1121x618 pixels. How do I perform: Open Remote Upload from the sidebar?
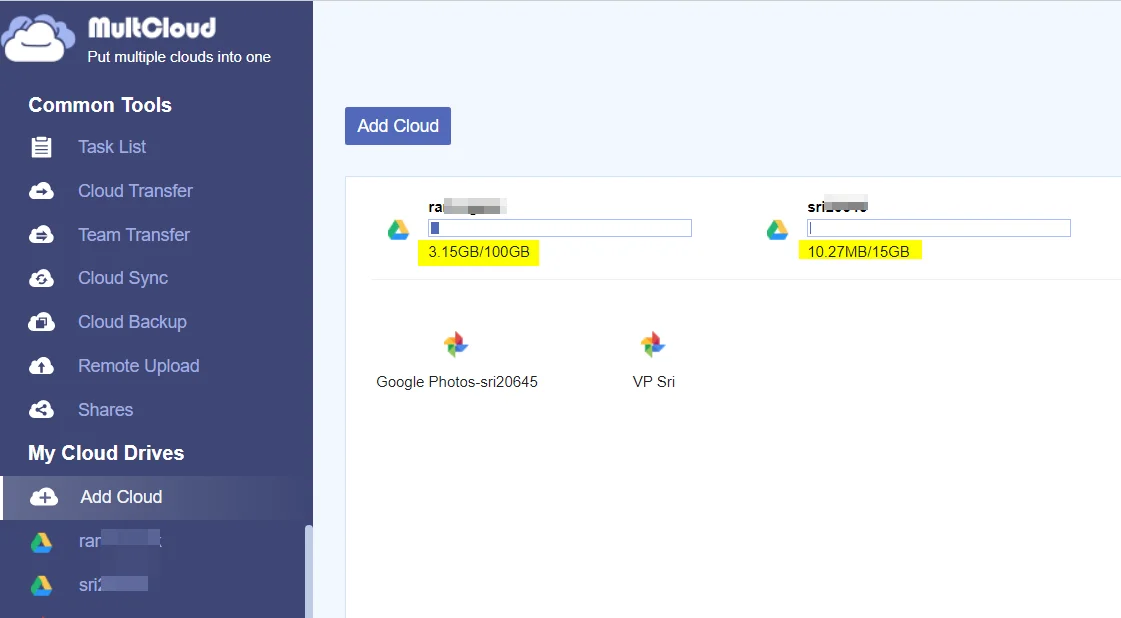(x=139, y=366)
